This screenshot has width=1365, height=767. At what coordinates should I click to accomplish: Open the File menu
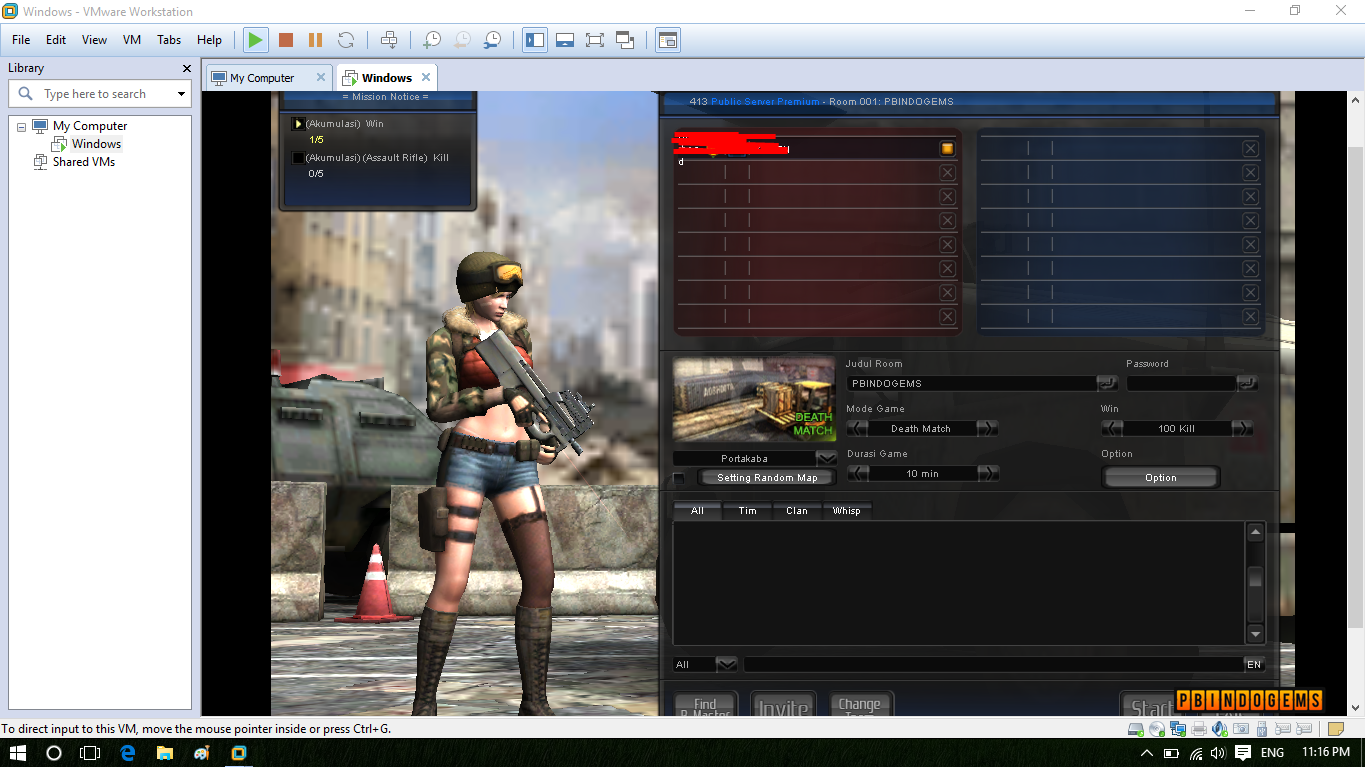pyautogui.click(x=21, y=40)
